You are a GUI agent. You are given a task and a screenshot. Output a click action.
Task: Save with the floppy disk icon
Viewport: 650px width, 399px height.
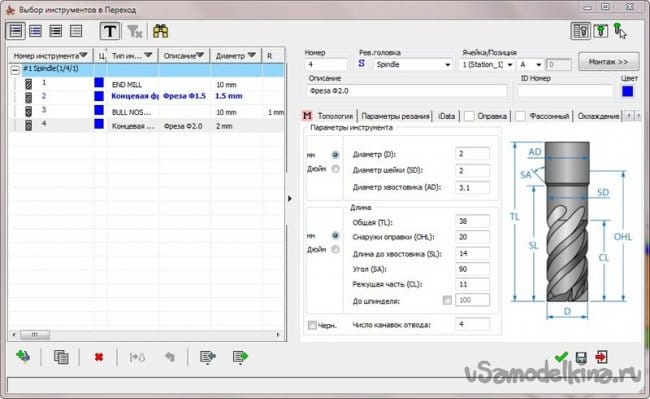tap(581, 357)
